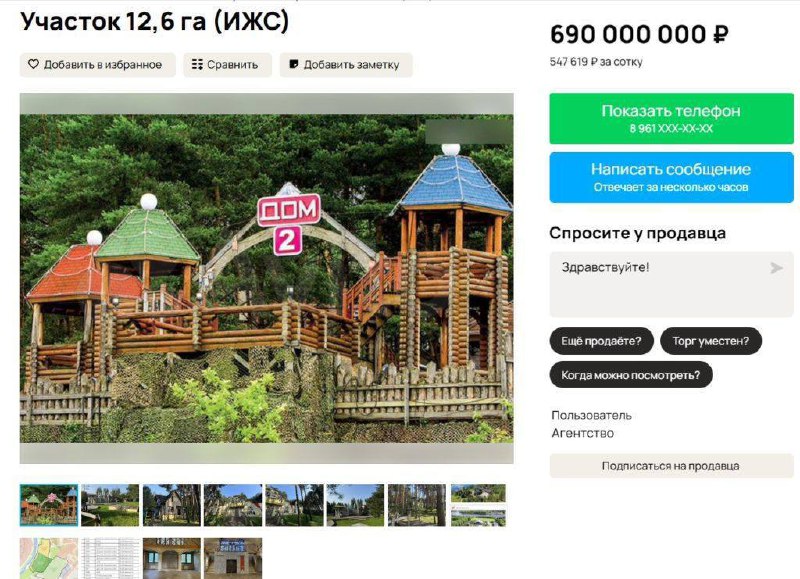
Task: Show seller phone number
Action: (x=671, y=118)
